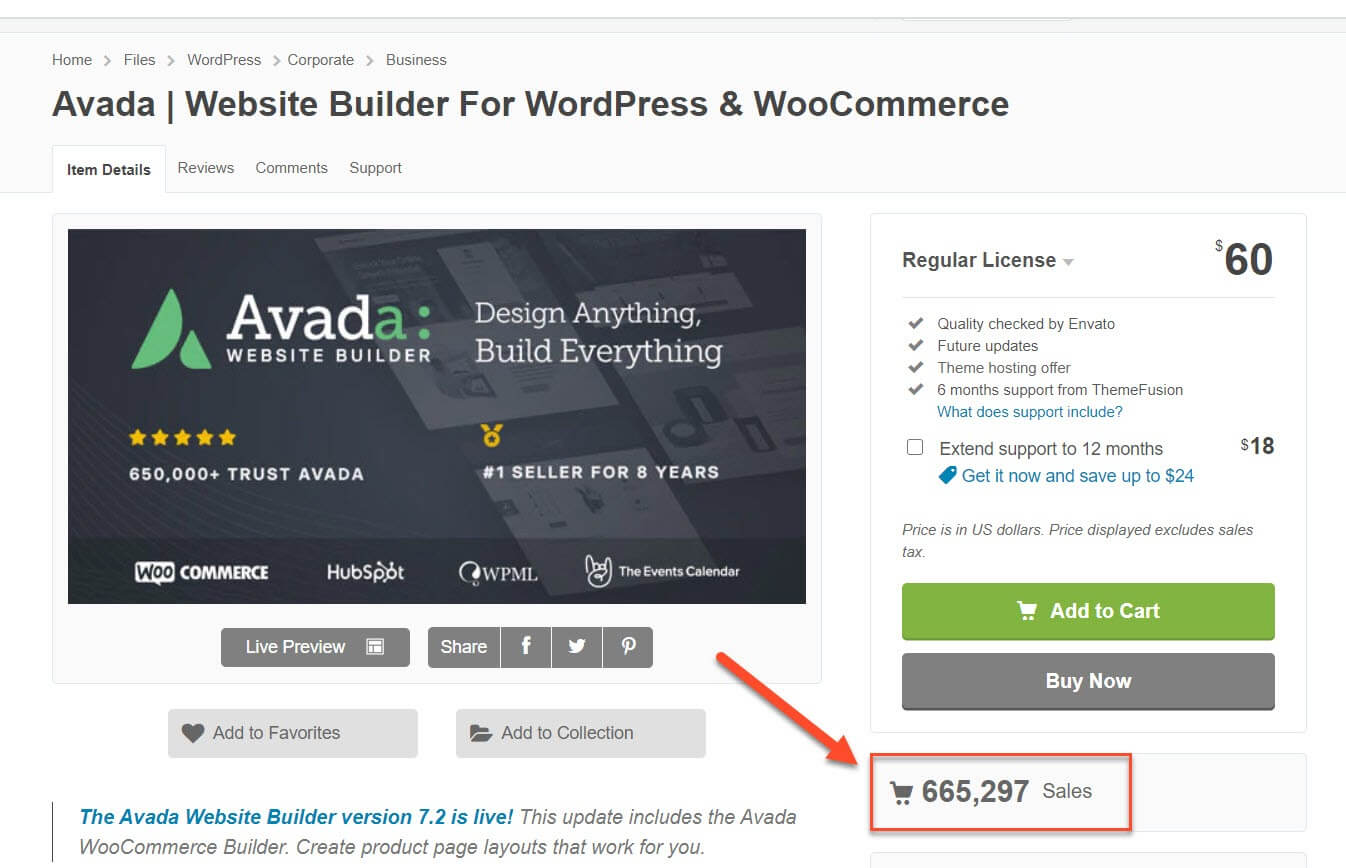The height and width of the screenshot is (868, 1346).
Task: Click the cart icon beside 665,297 Sales
Action: point(901,793)
